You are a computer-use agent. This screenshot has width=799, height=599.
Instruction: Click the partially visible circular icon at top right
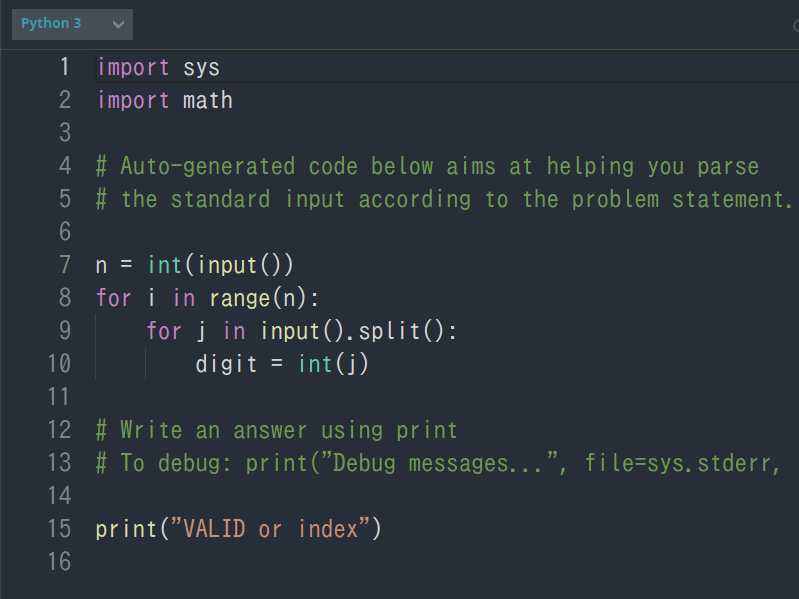coord(796,25)
